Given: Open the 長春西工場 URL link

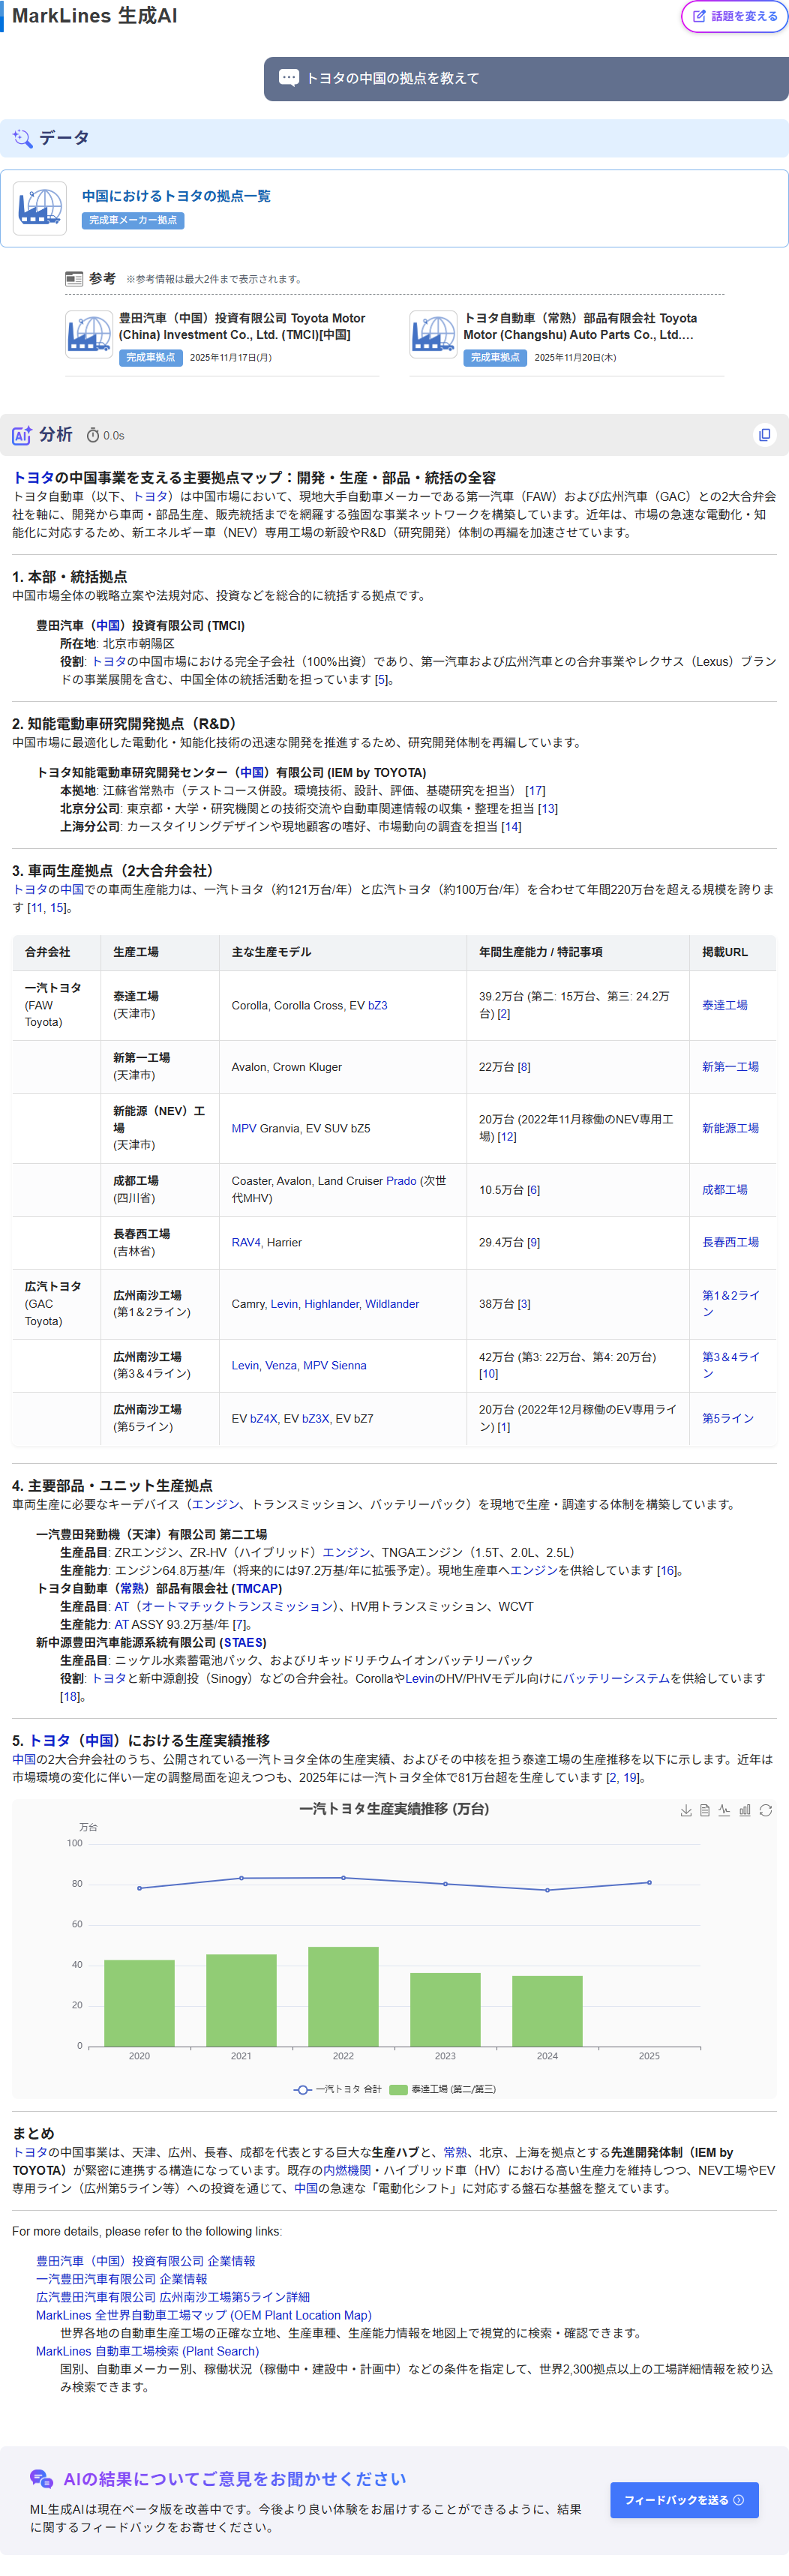Looking at the screenshot, I should [x=730, y=1242].
